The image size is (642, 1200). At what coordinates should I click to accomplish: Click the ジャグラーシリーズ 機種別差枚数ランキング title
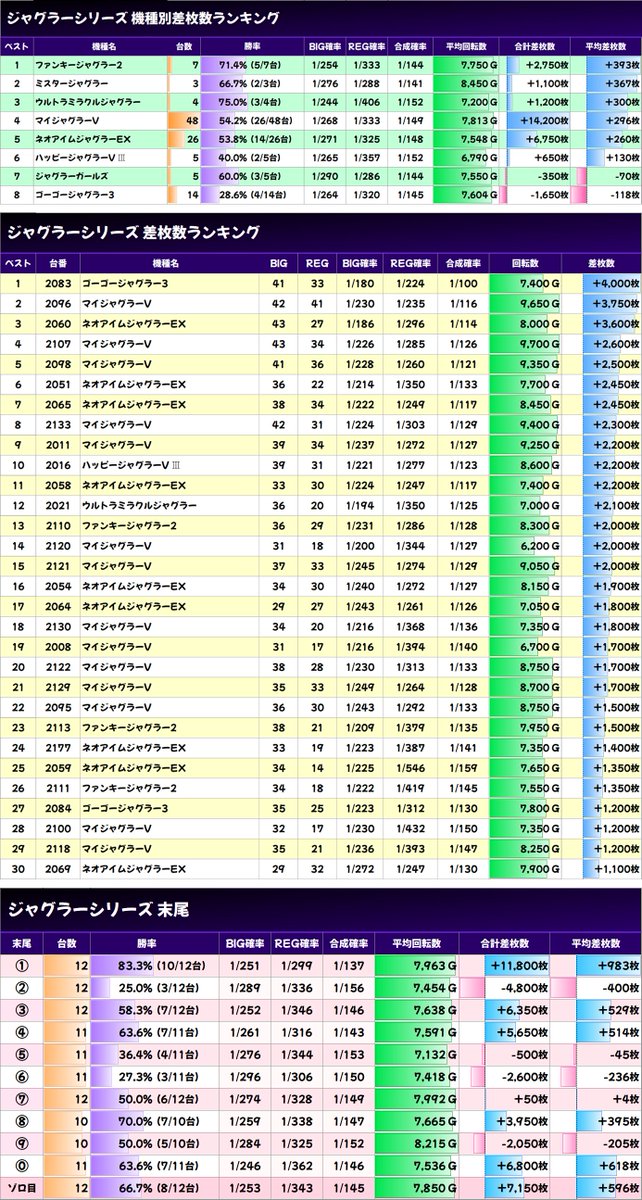(x=143, y=19)
